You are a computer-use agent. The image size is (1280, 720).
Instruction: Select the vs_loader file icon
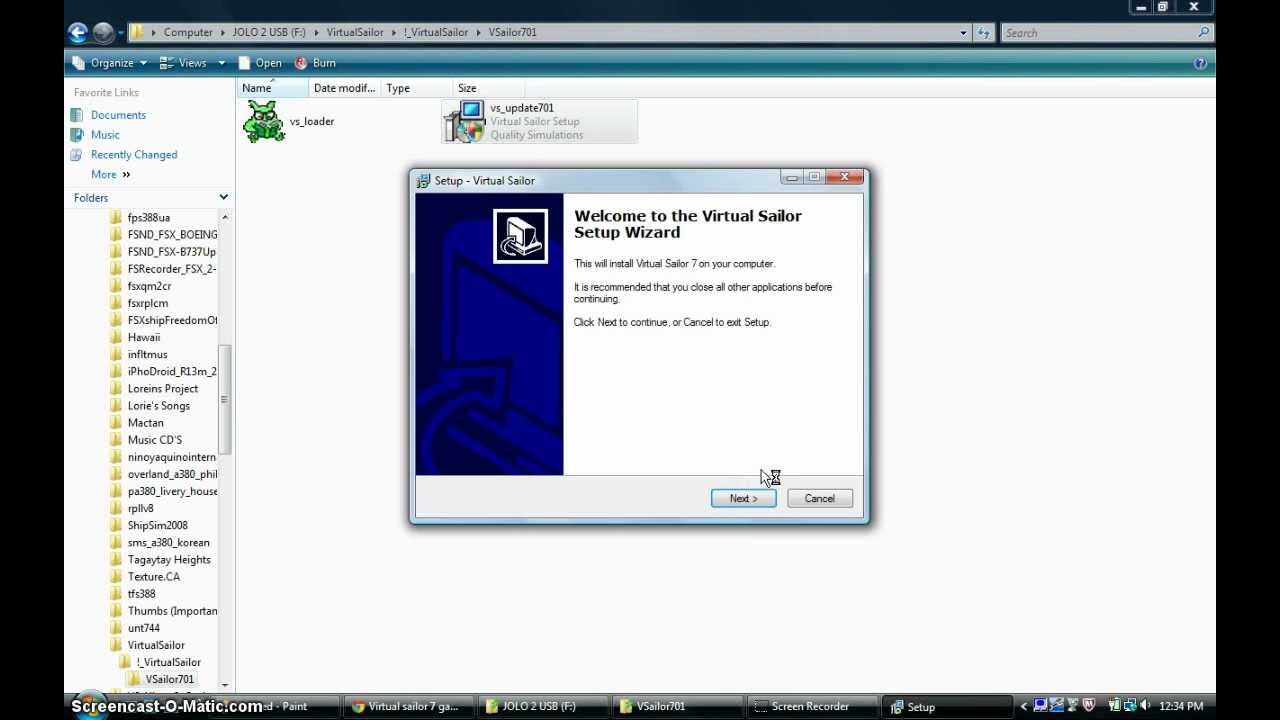point(264,121)
